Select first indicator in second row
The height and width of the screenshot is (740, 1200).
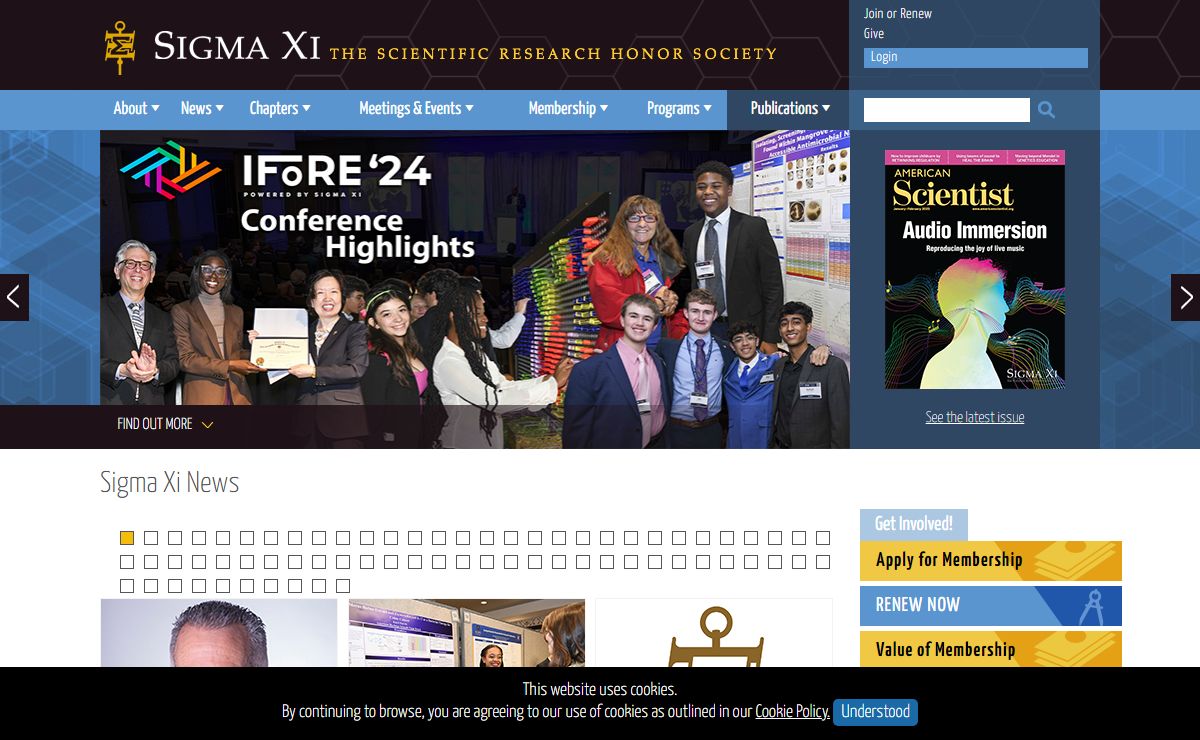(127, 562)
